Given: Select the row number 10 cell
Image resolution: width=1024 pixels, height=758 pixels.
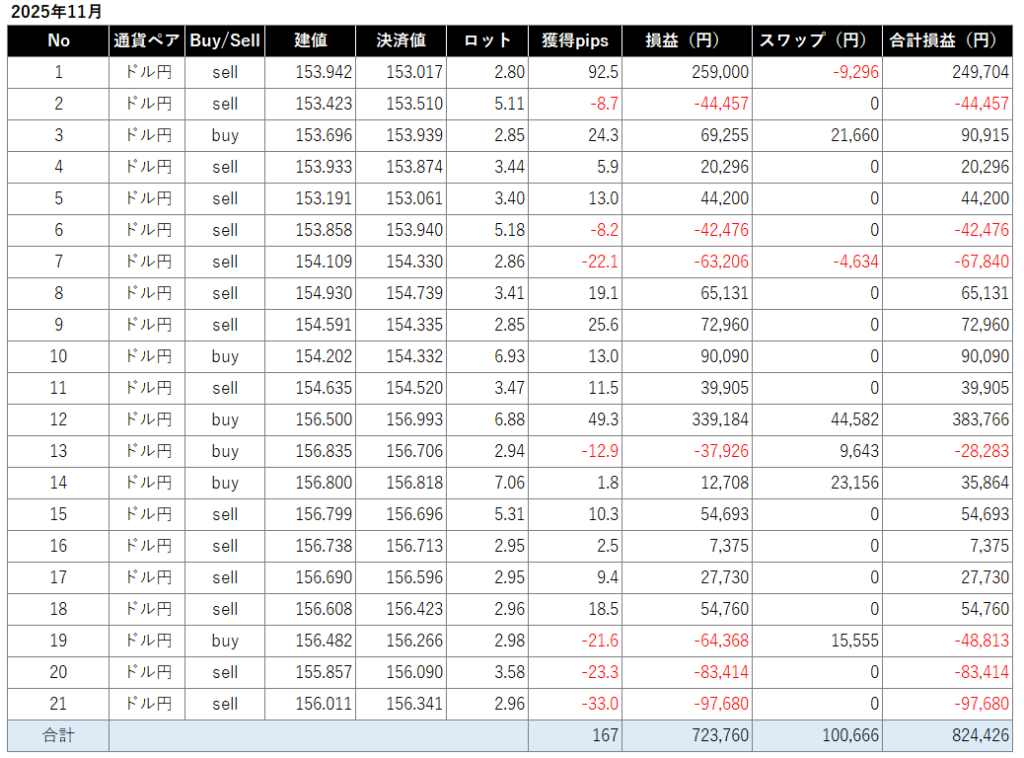Looking at the screenshot, I should tap(58, 357).
